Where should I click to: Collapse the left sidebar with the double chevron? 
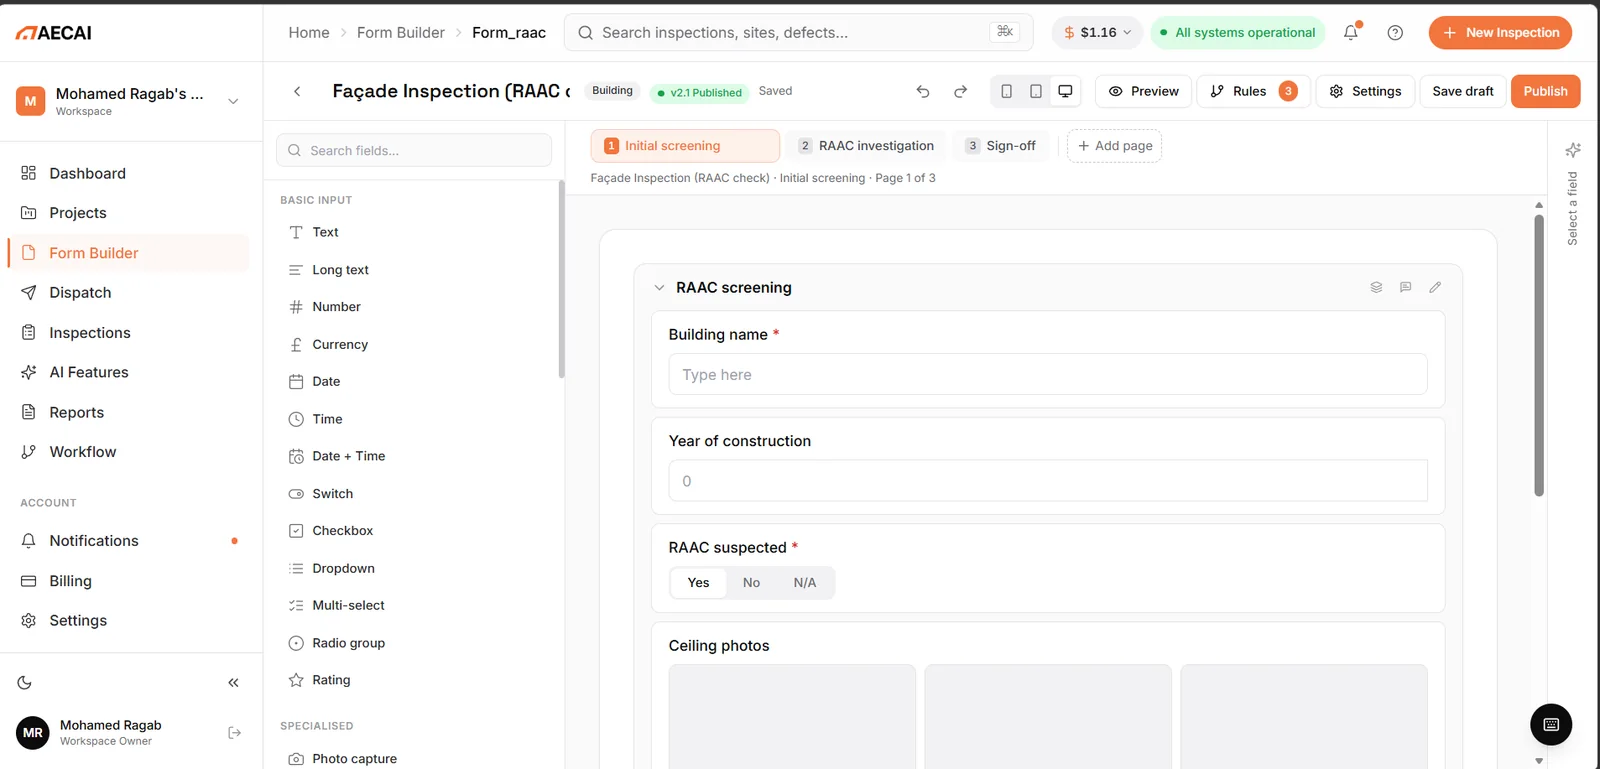coord(233,683)
